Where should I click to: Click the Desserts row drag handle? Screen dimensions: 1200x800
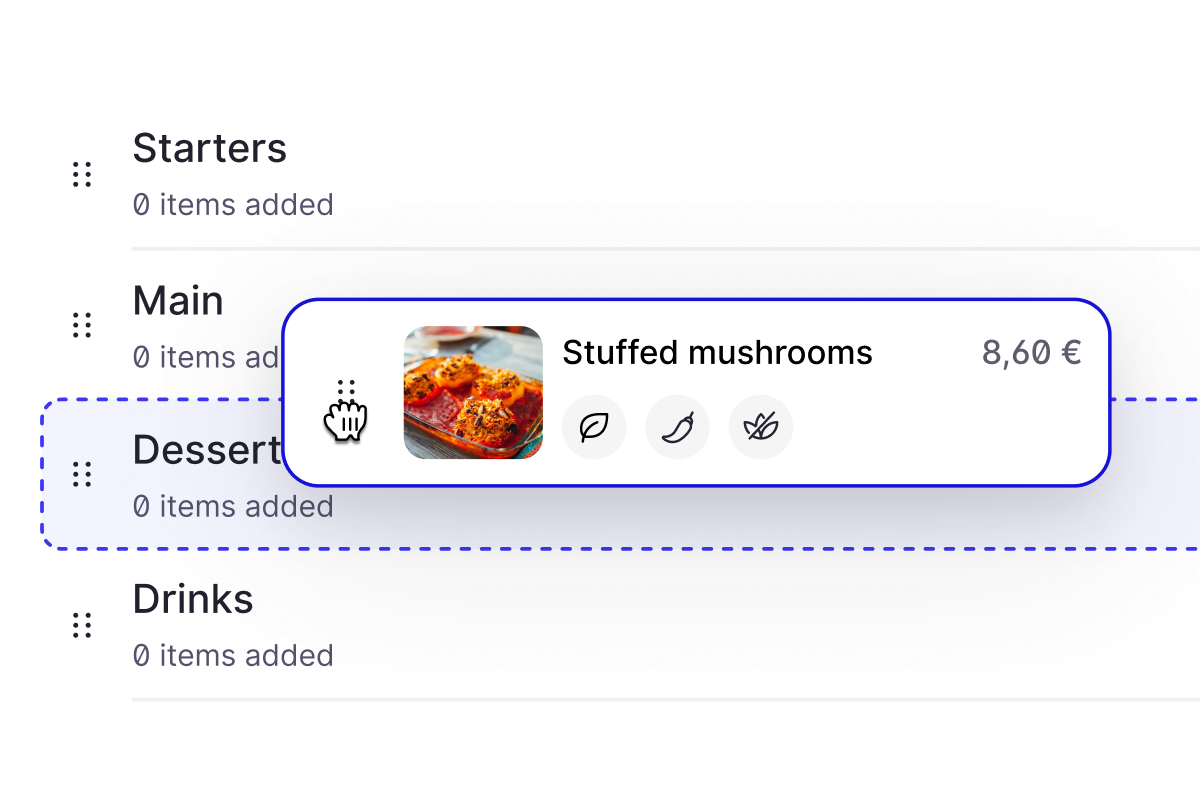(x=82, y=474)
